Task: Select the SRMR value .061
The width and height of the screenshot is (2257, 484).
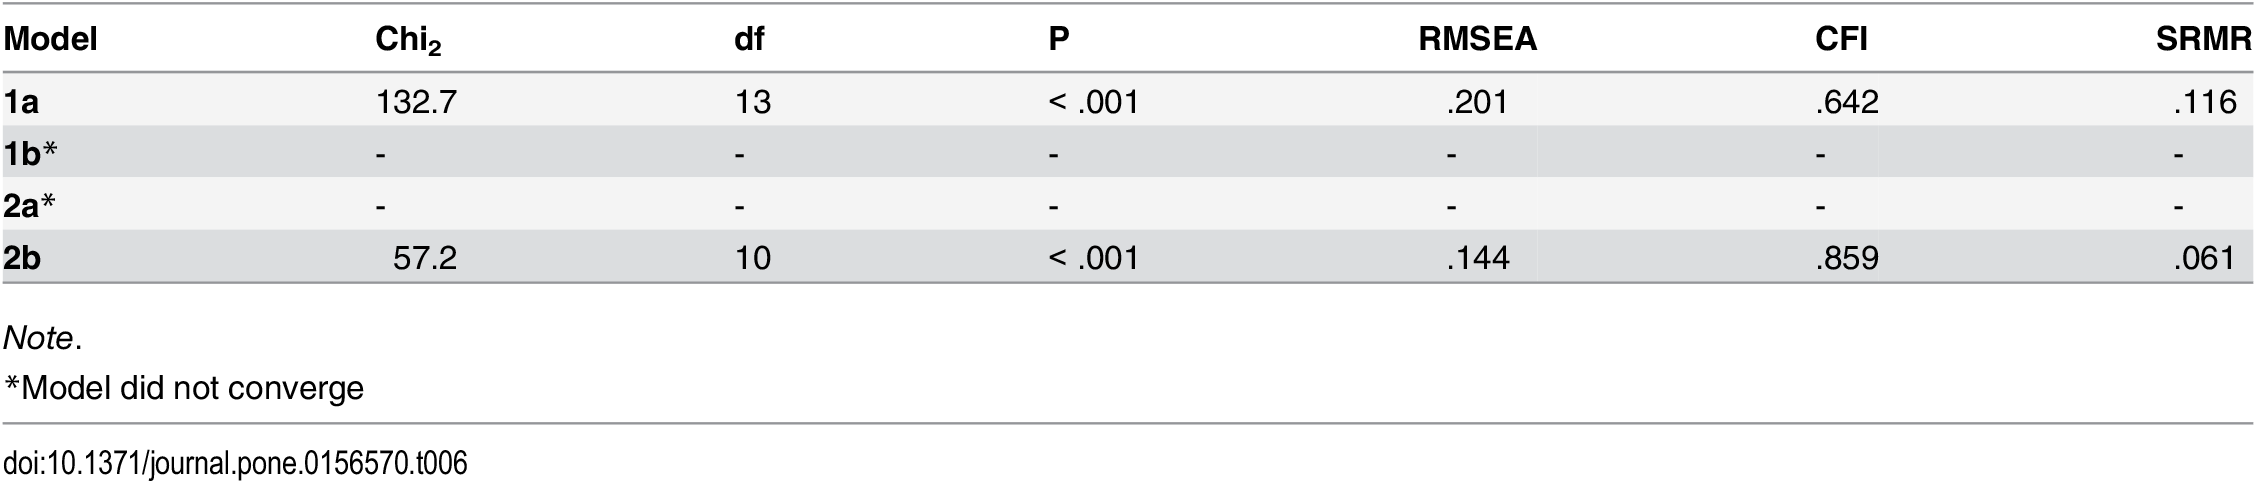Action: click(x=2204, y=258)
